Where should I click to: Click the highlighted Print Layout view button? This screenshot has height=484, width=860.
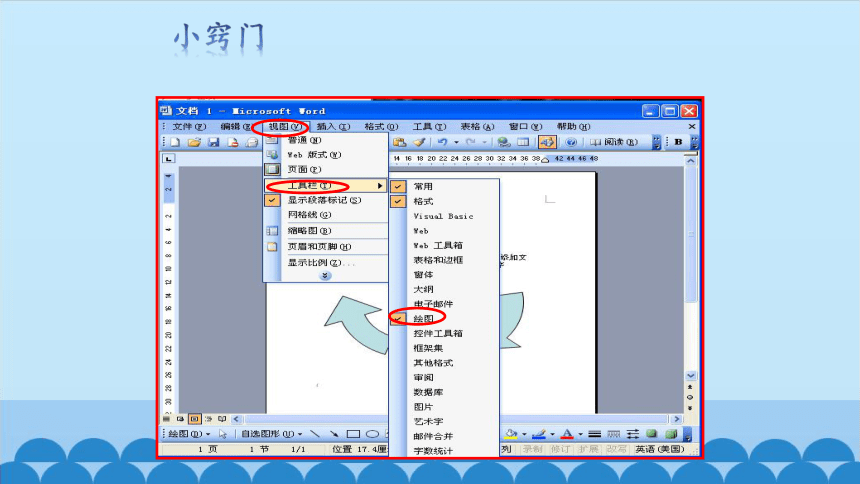click(x=194, y=419)
